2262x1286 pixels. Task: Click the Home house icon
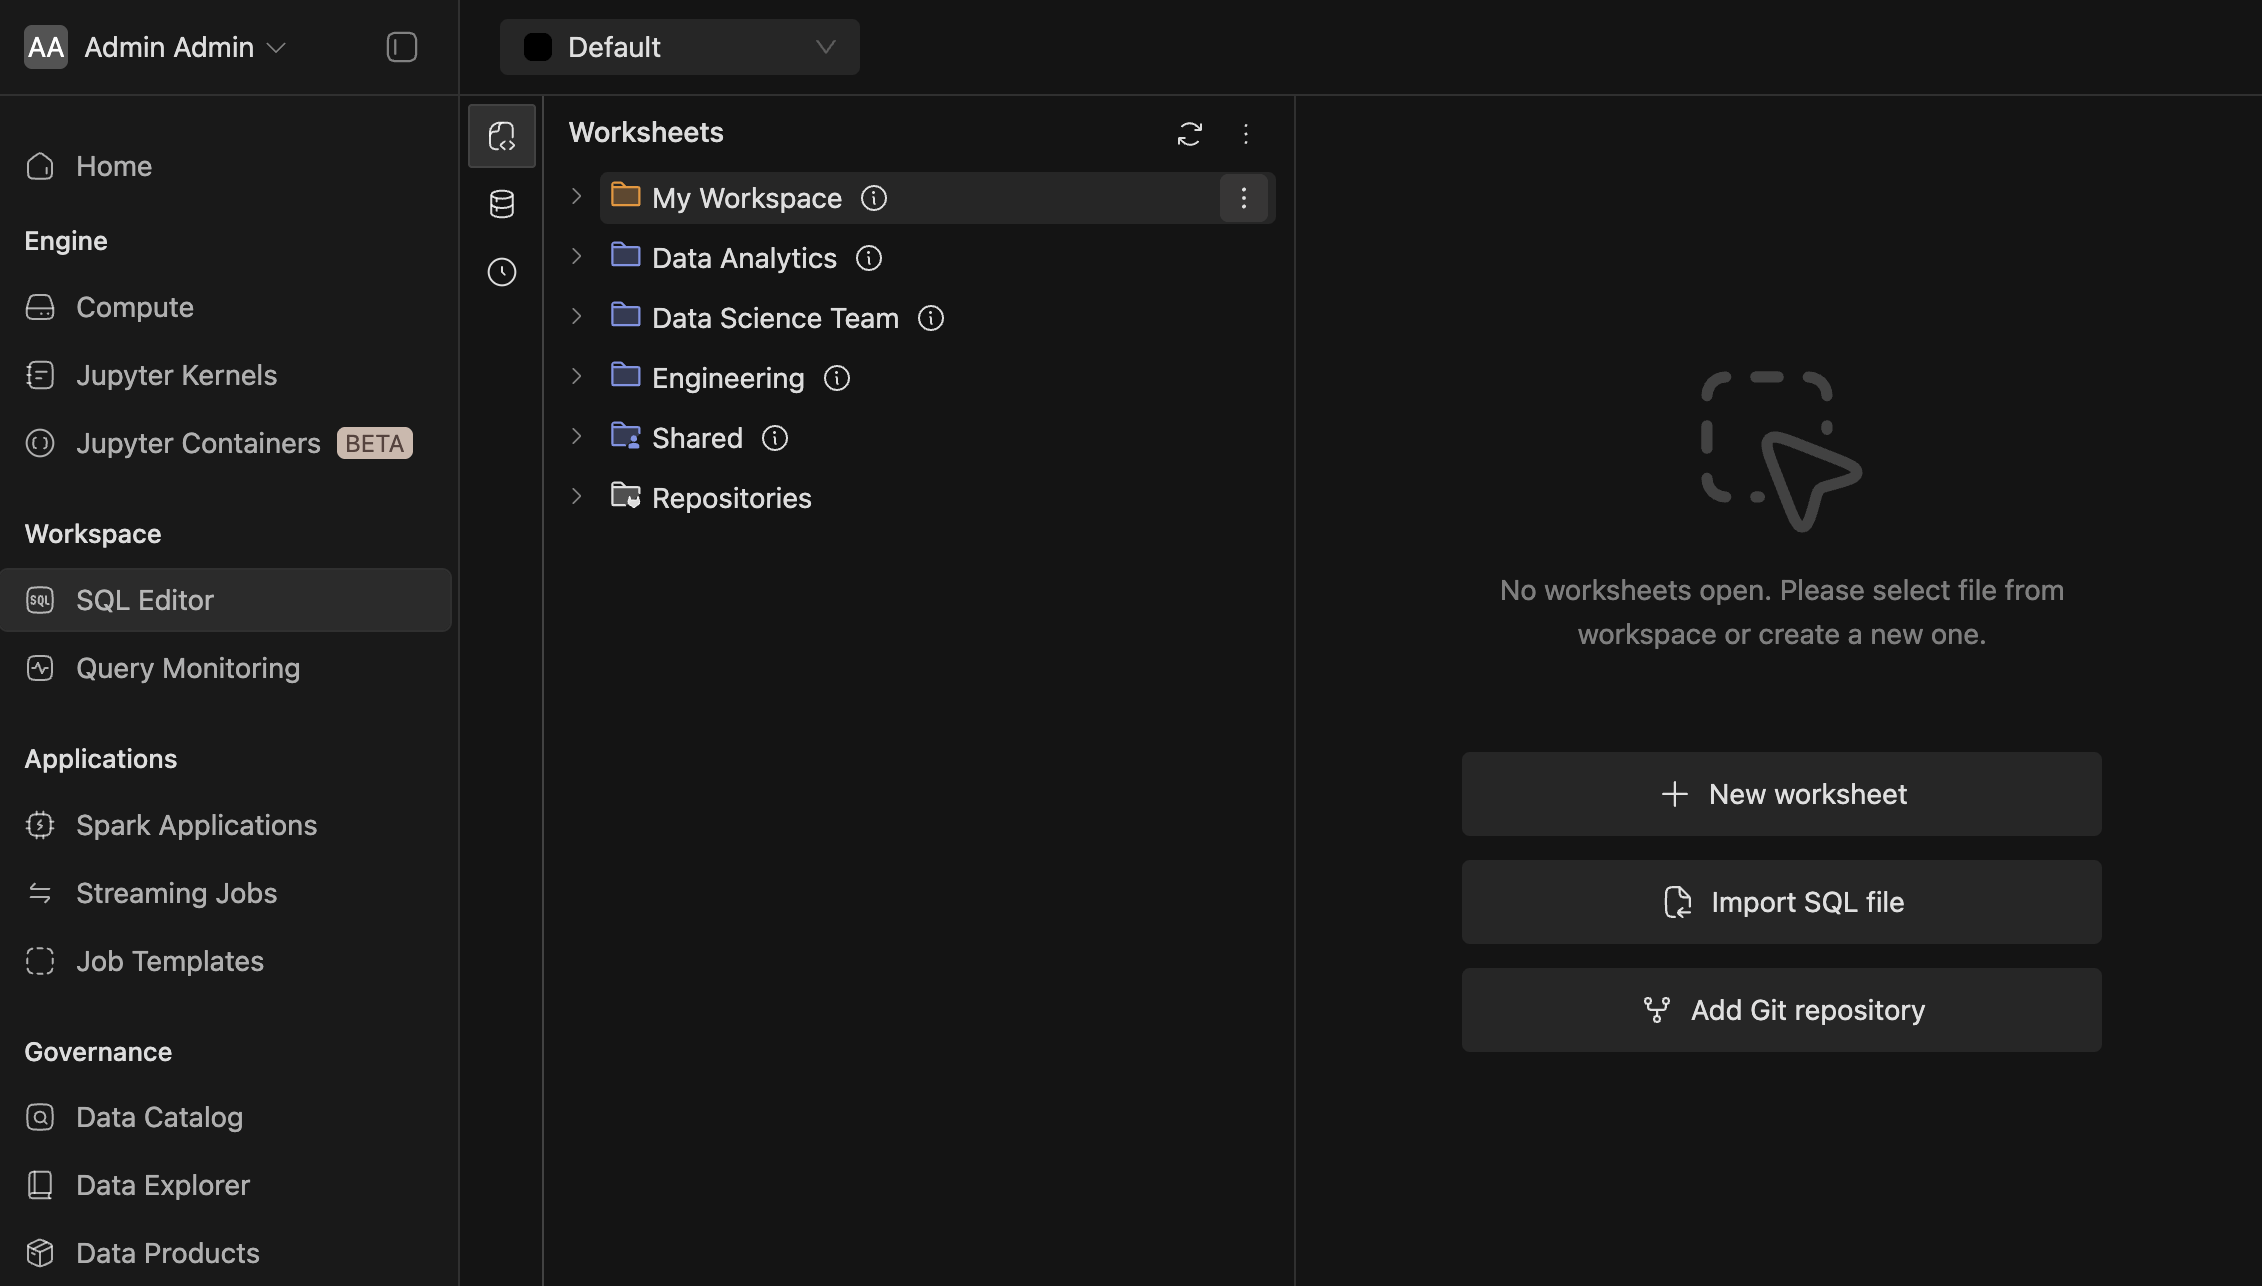coord(40,166)
